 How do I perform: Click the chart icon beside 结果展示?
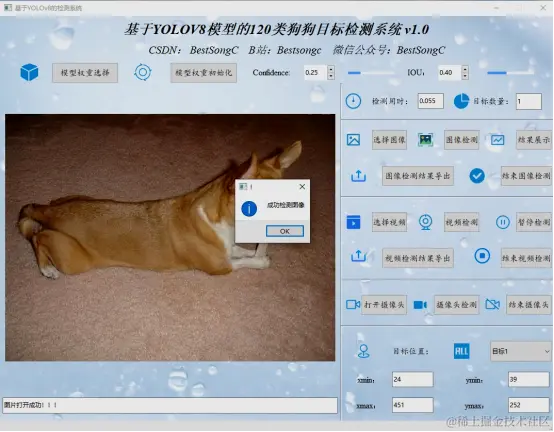497,140
